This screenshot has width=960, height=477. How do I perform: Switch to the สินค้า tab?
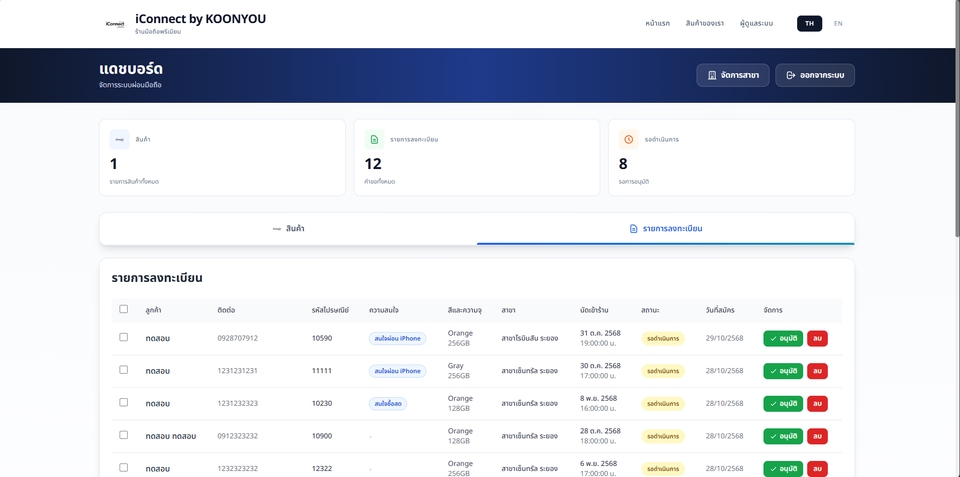tap(288, 229)
